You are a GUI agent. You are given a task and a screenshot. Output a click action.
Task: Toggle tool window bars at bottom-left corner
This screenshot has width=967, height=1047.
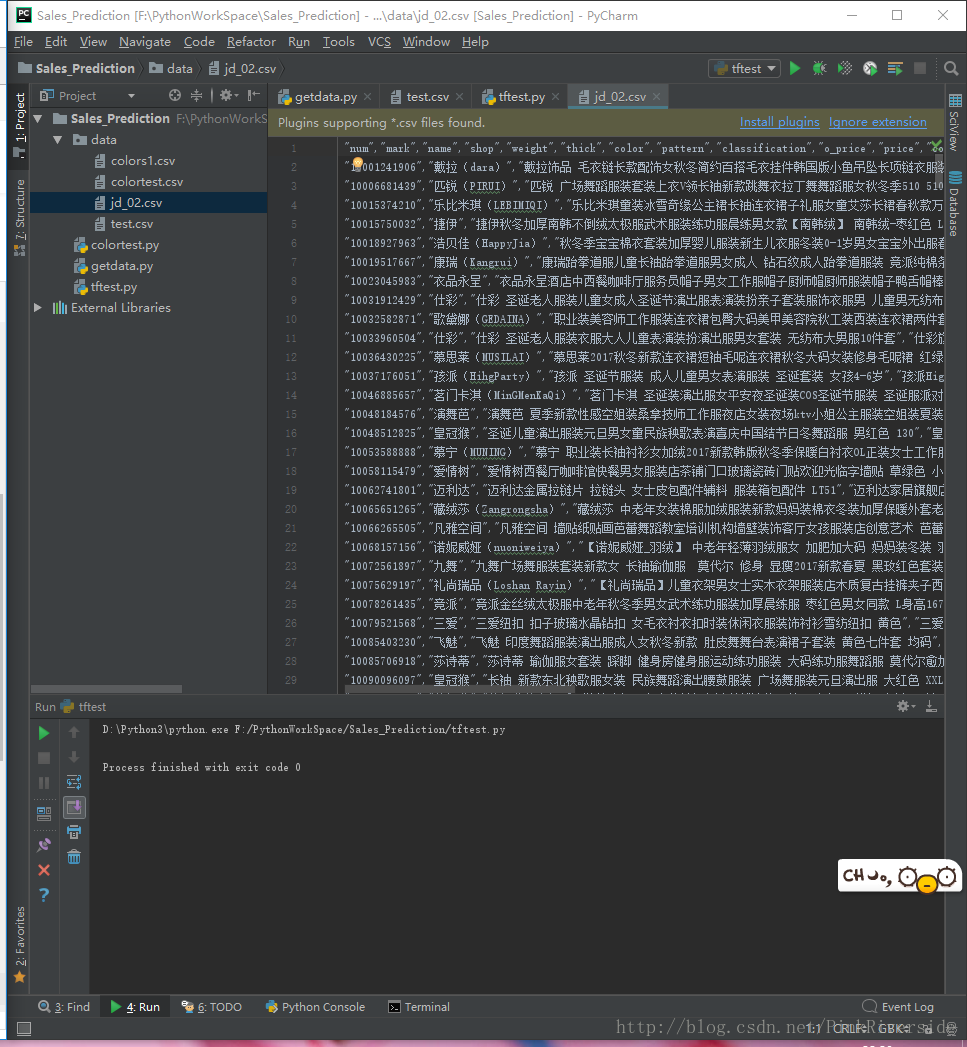click(23, 1028)
